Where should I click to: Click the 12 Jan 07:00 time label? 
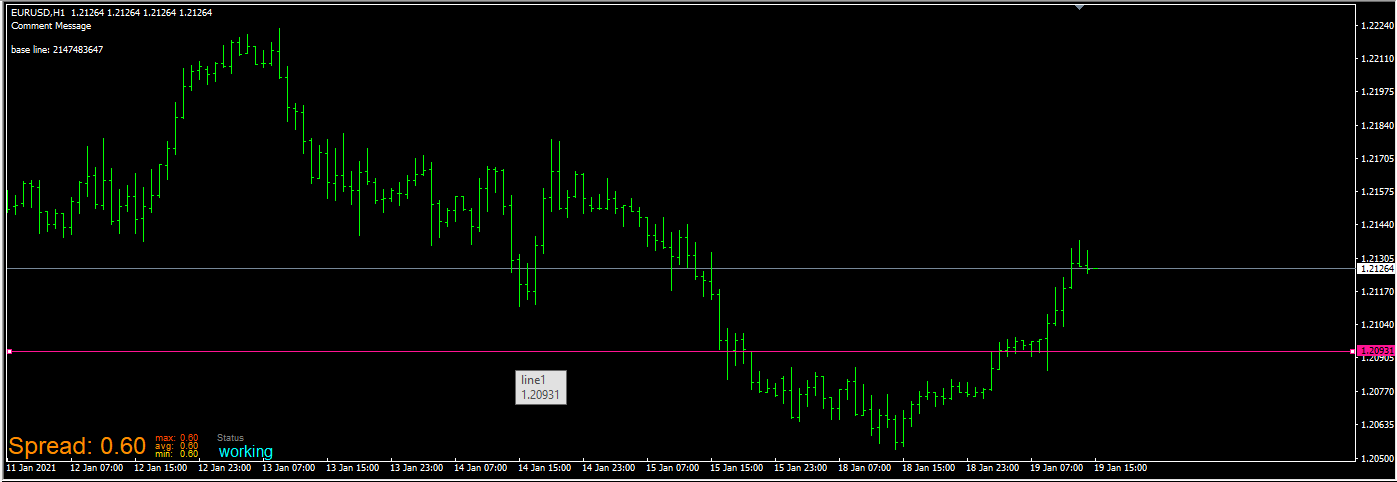coord(97,468)
